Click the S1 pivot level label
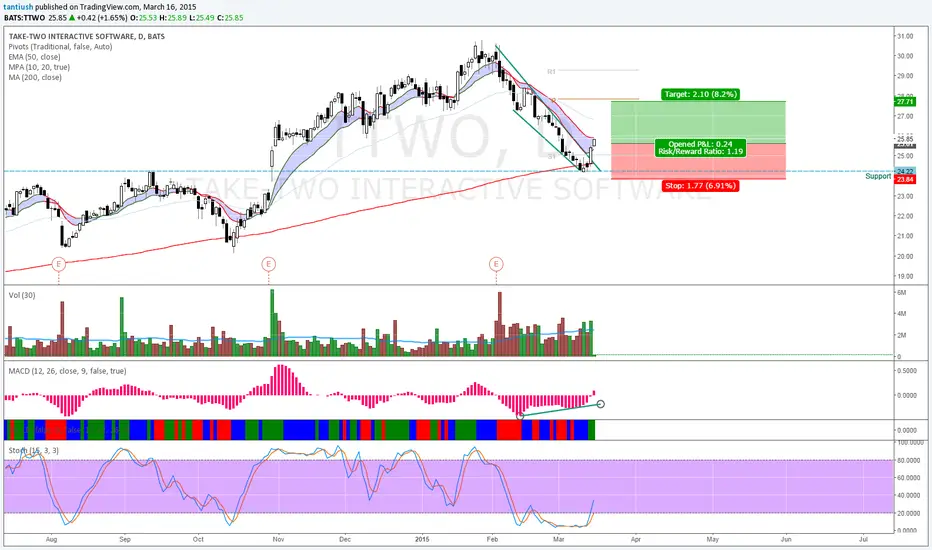 pyautogui.click(x=552, y=156)
